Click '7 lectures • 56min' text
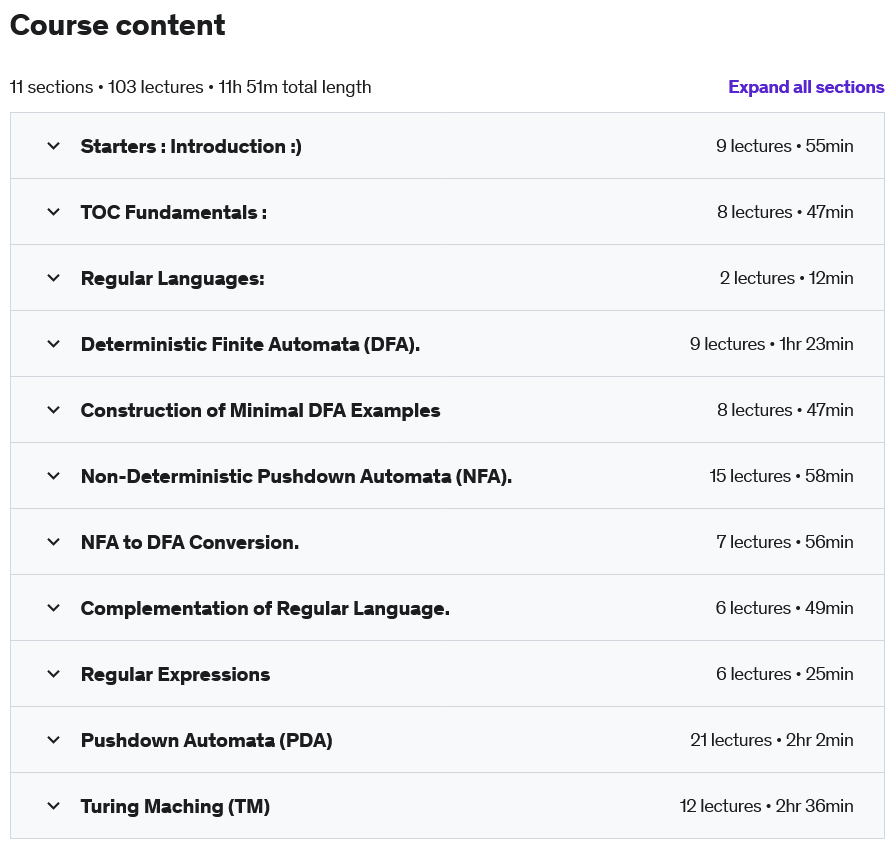 [784, 542]
